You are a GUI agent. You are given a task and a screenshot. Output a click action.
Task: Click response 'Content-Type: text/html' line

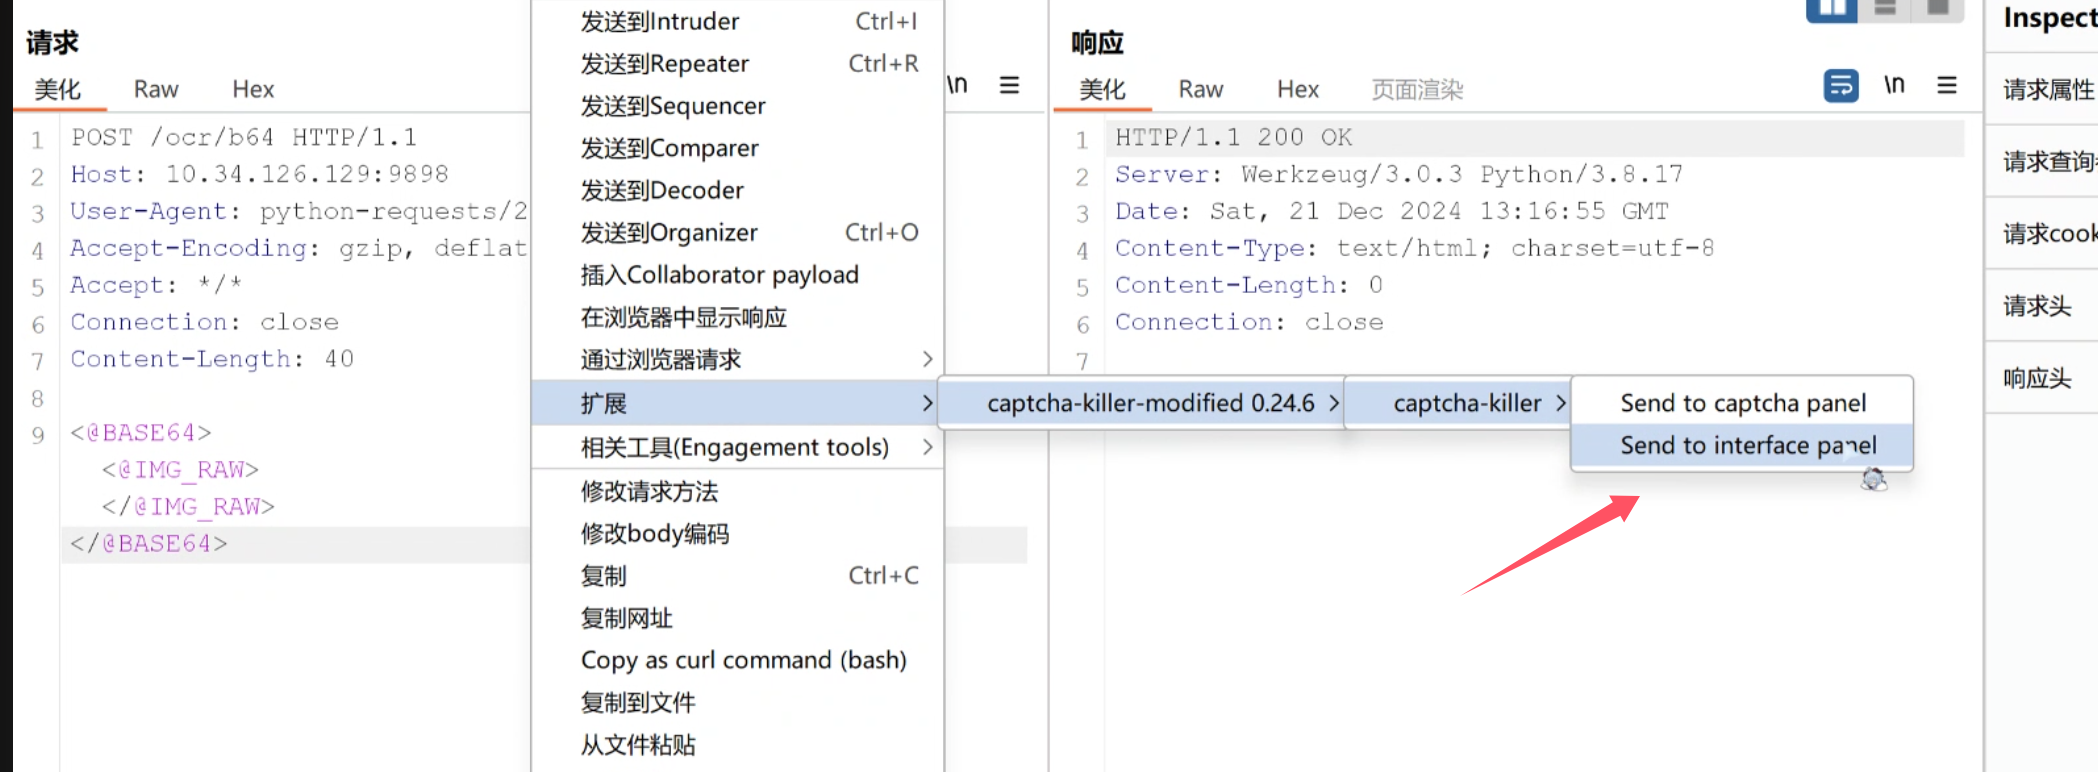coord(1415,248)
